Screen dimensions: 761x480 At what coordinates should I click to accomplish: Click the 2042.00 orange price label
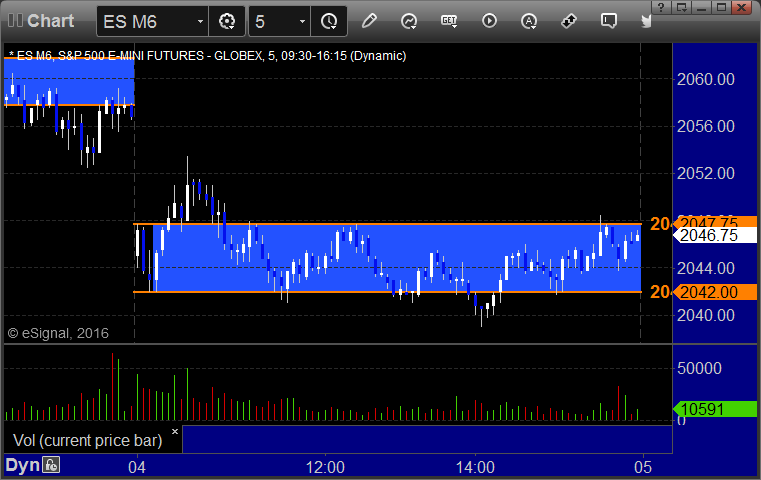715,292
